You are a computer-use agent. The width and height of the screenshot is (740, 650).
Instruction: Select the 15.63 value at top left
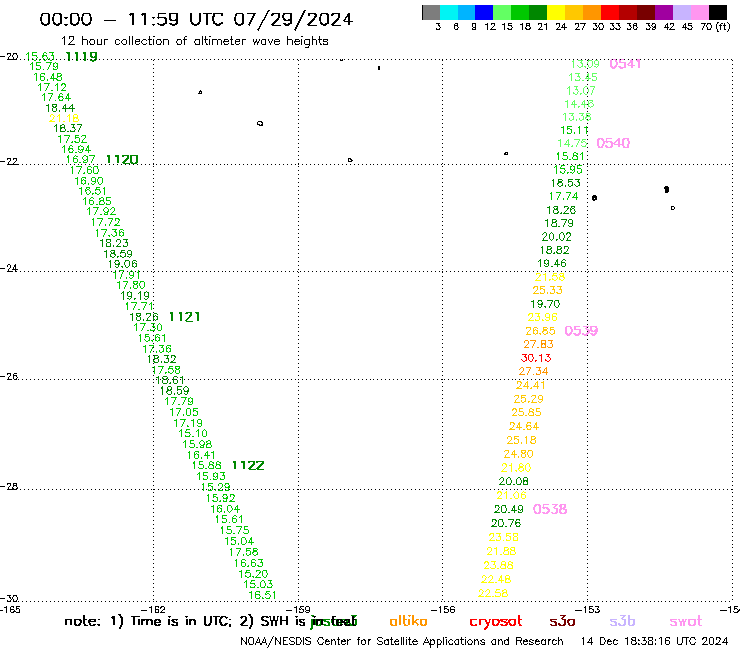(40, 57)
